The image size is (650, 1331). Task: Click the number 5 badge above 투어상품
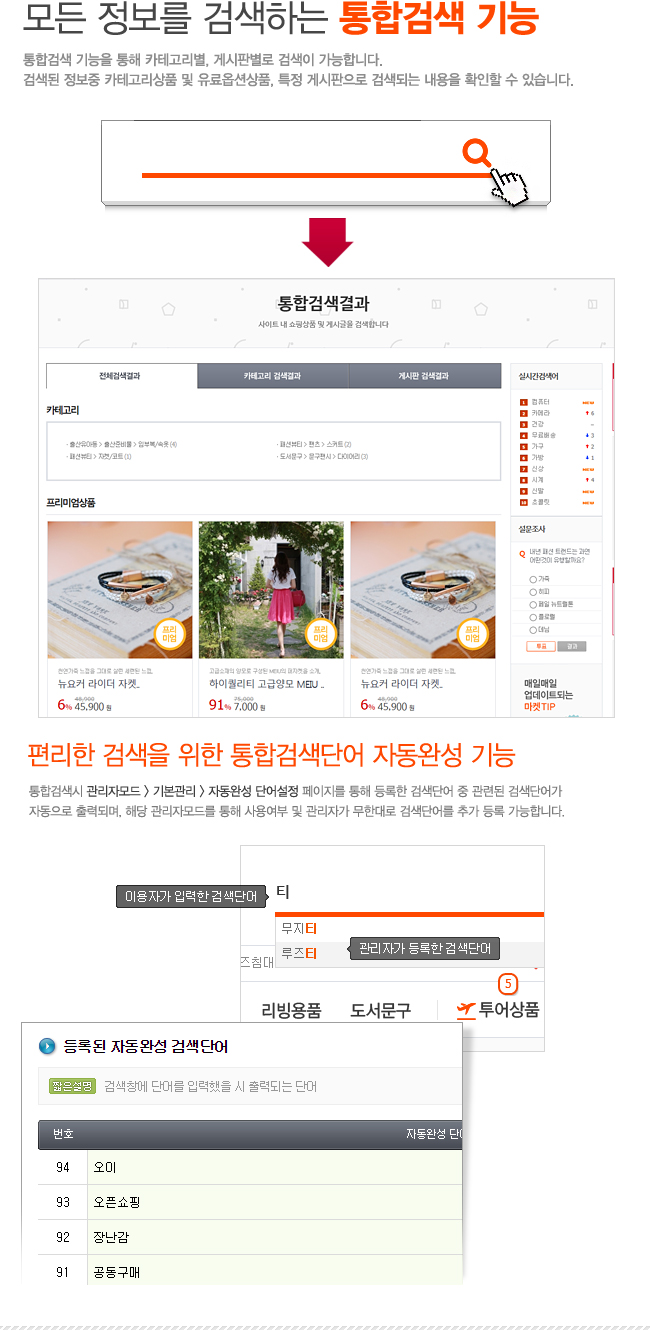(507, 984)
